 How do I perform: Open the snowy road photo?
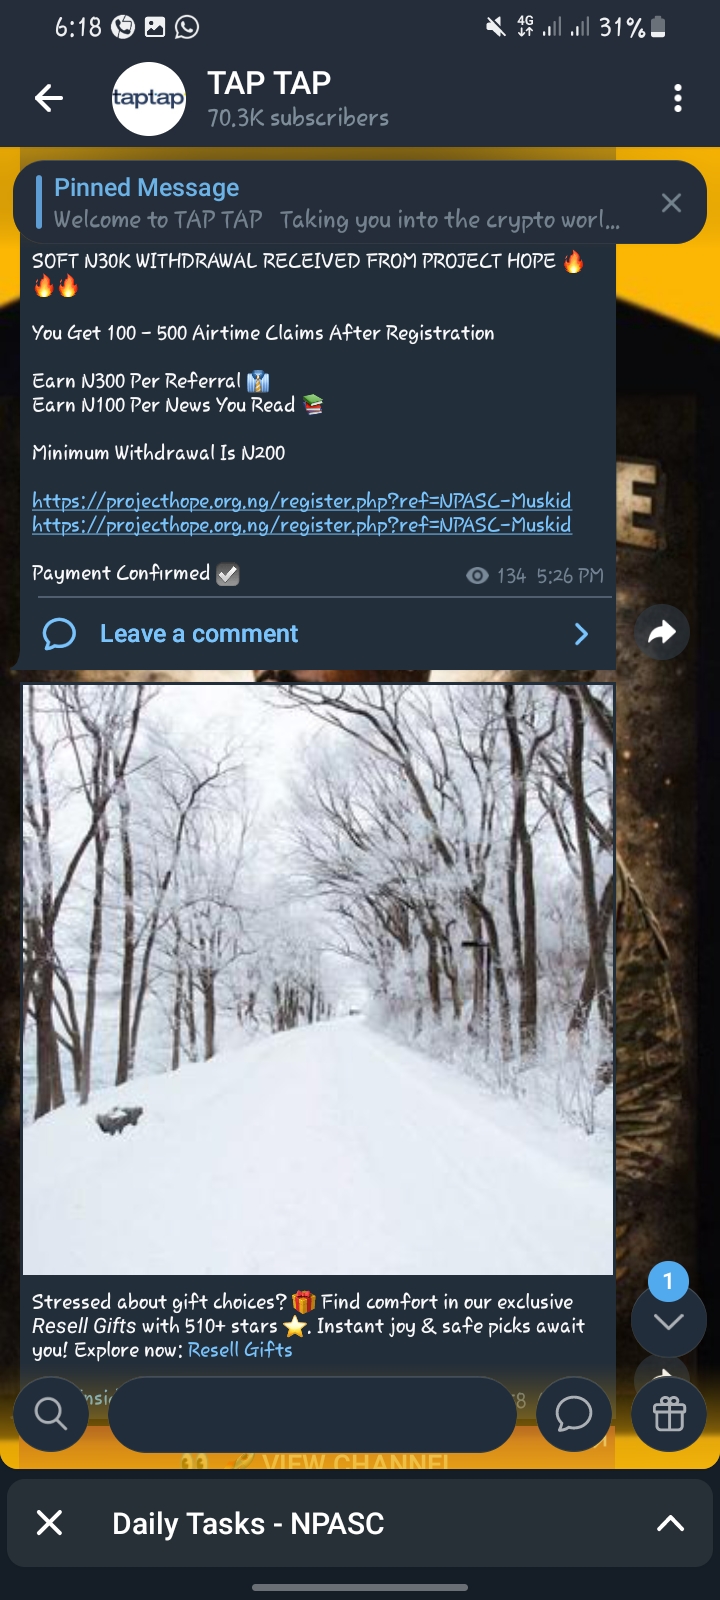(318, 979)
